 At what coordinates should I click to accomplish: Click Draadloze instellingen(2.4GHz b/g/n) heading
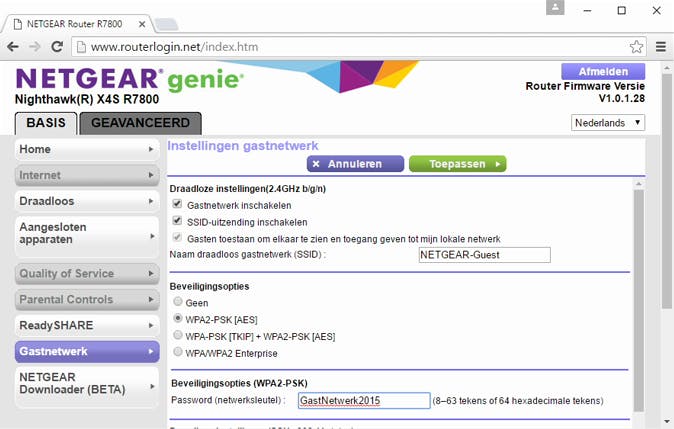[x=248, y=189]
